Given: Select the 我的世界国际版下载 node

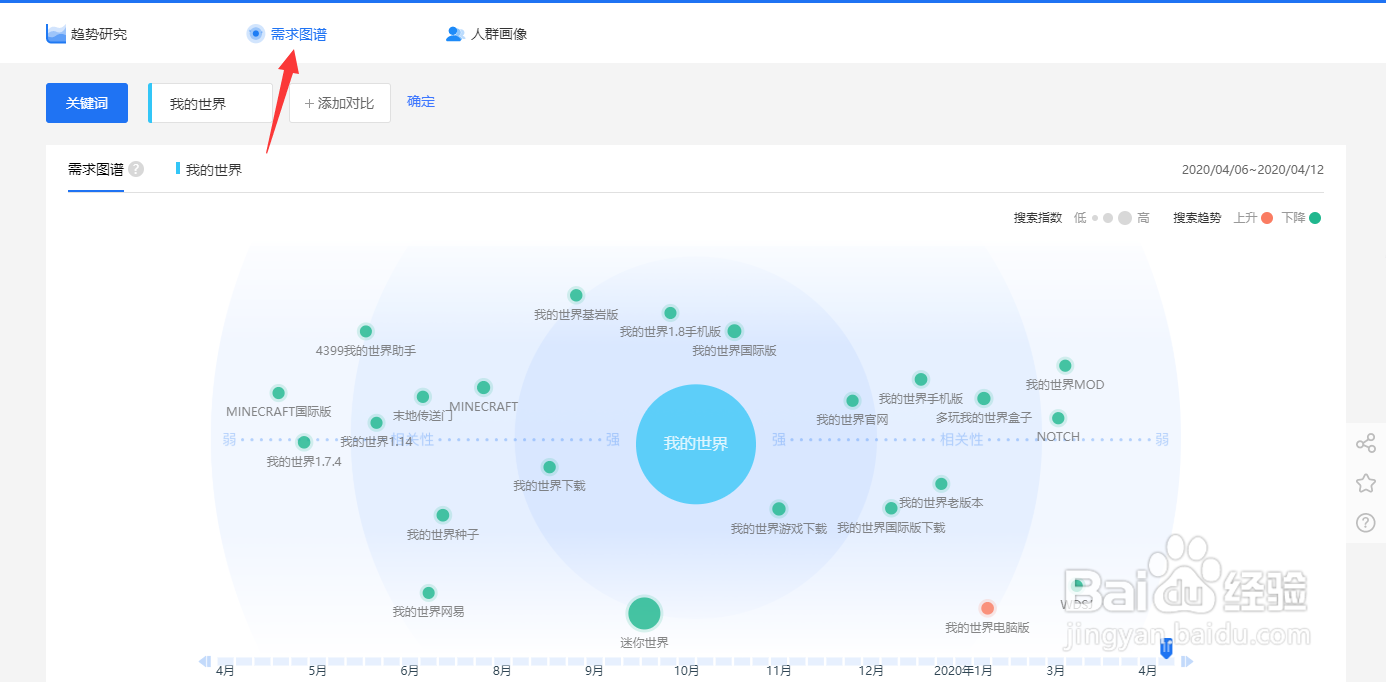Looking at the screenshot, I should click(891, 508).
